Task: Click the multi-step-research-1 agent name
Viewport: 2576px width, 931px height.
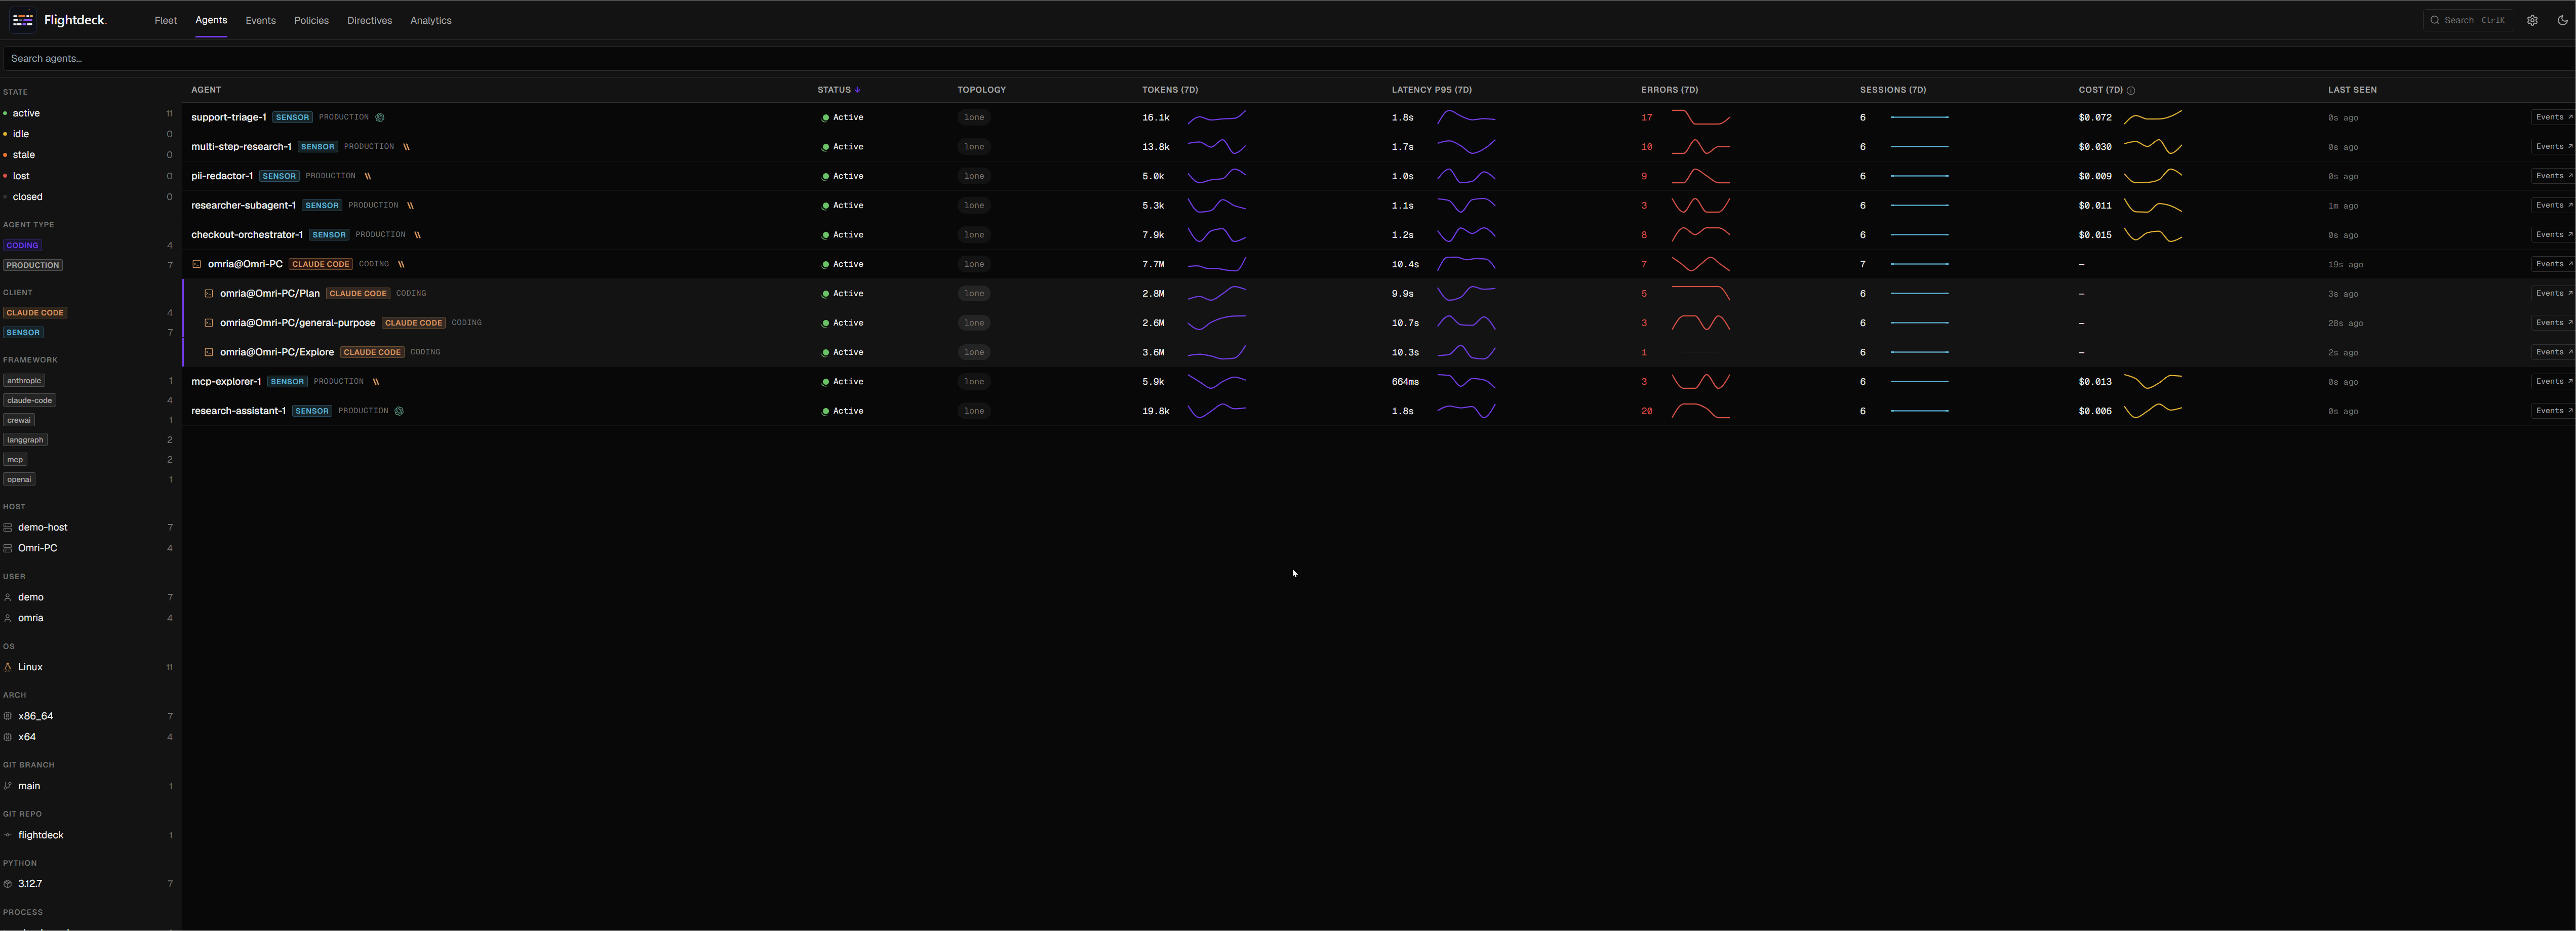Action: (x=241, y=147)
